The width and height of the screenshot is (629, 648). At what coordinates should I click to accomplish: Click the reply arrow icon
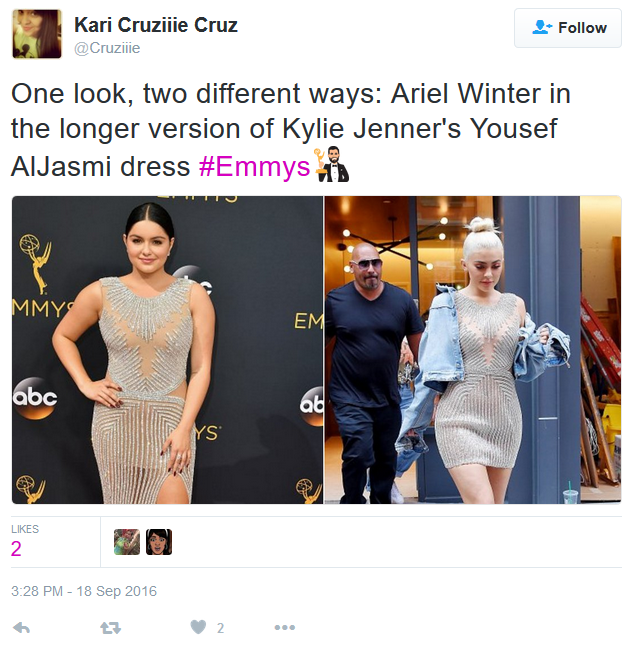pos(21,628)
